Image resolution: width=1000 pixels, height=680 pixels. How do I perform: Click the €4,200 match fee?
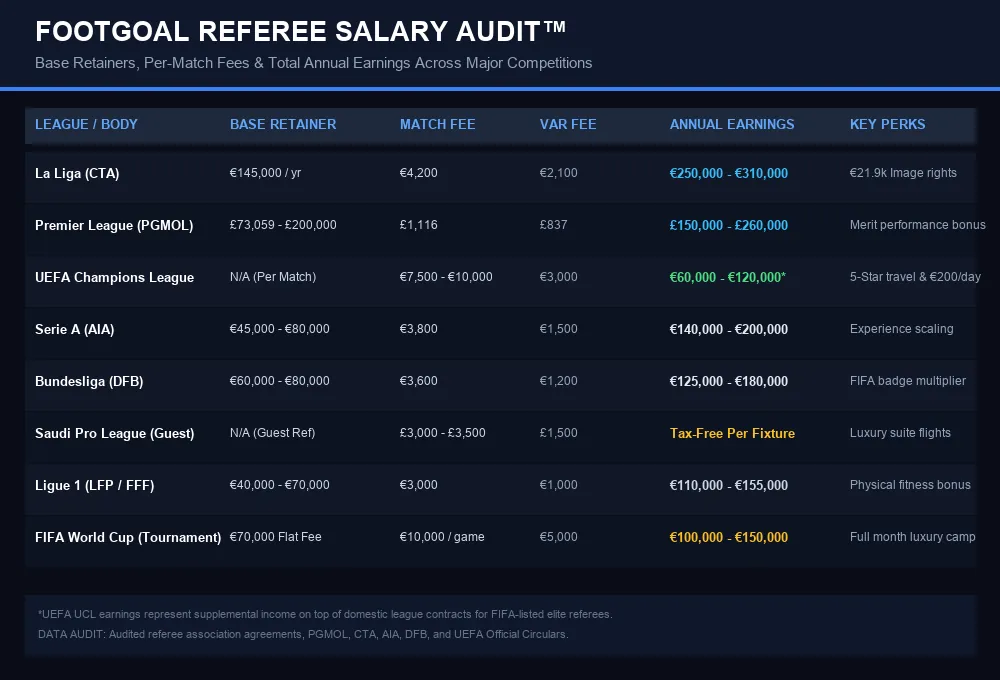tap(418, 173)
